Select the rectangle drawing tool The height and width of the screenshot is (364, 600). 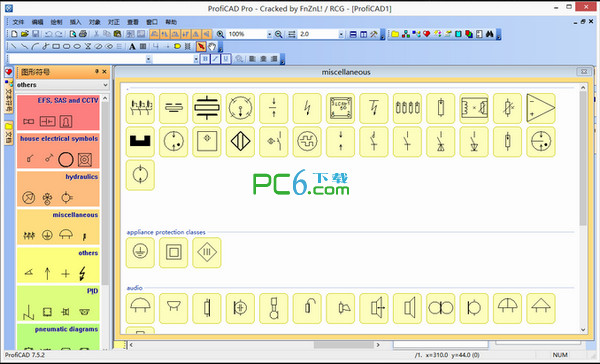56,47
